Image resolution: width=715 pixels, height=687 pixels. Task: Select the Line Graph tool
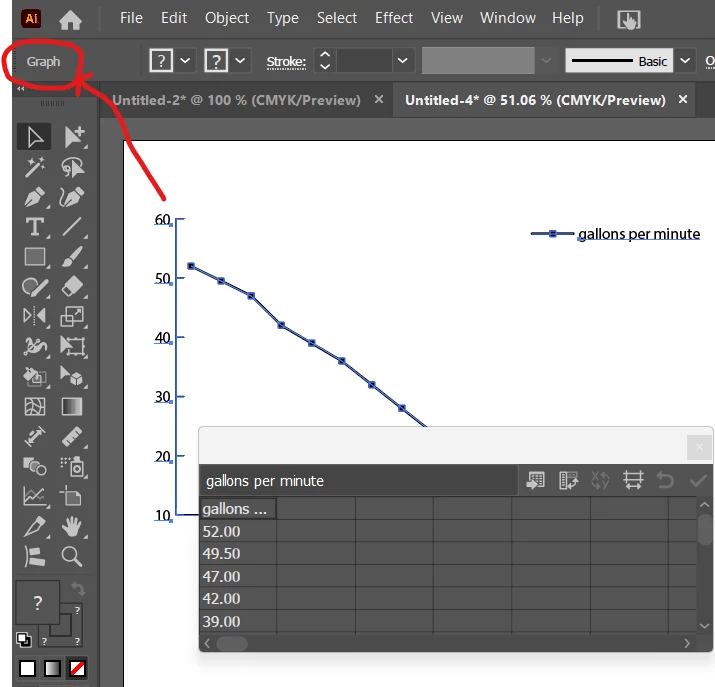click(34, 496)
